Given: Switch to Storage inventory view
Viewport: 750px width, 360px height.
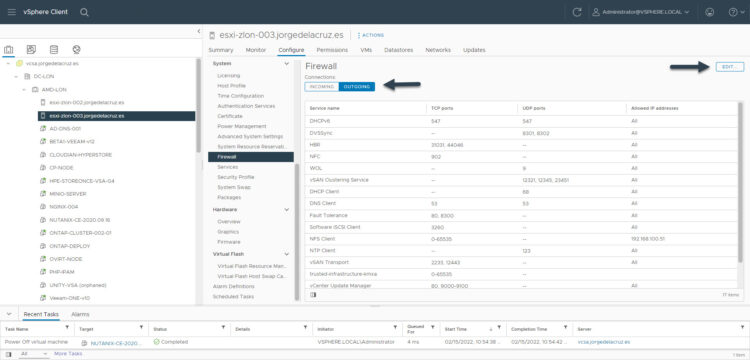Looking at the screenshot, I should coord(54,49).
